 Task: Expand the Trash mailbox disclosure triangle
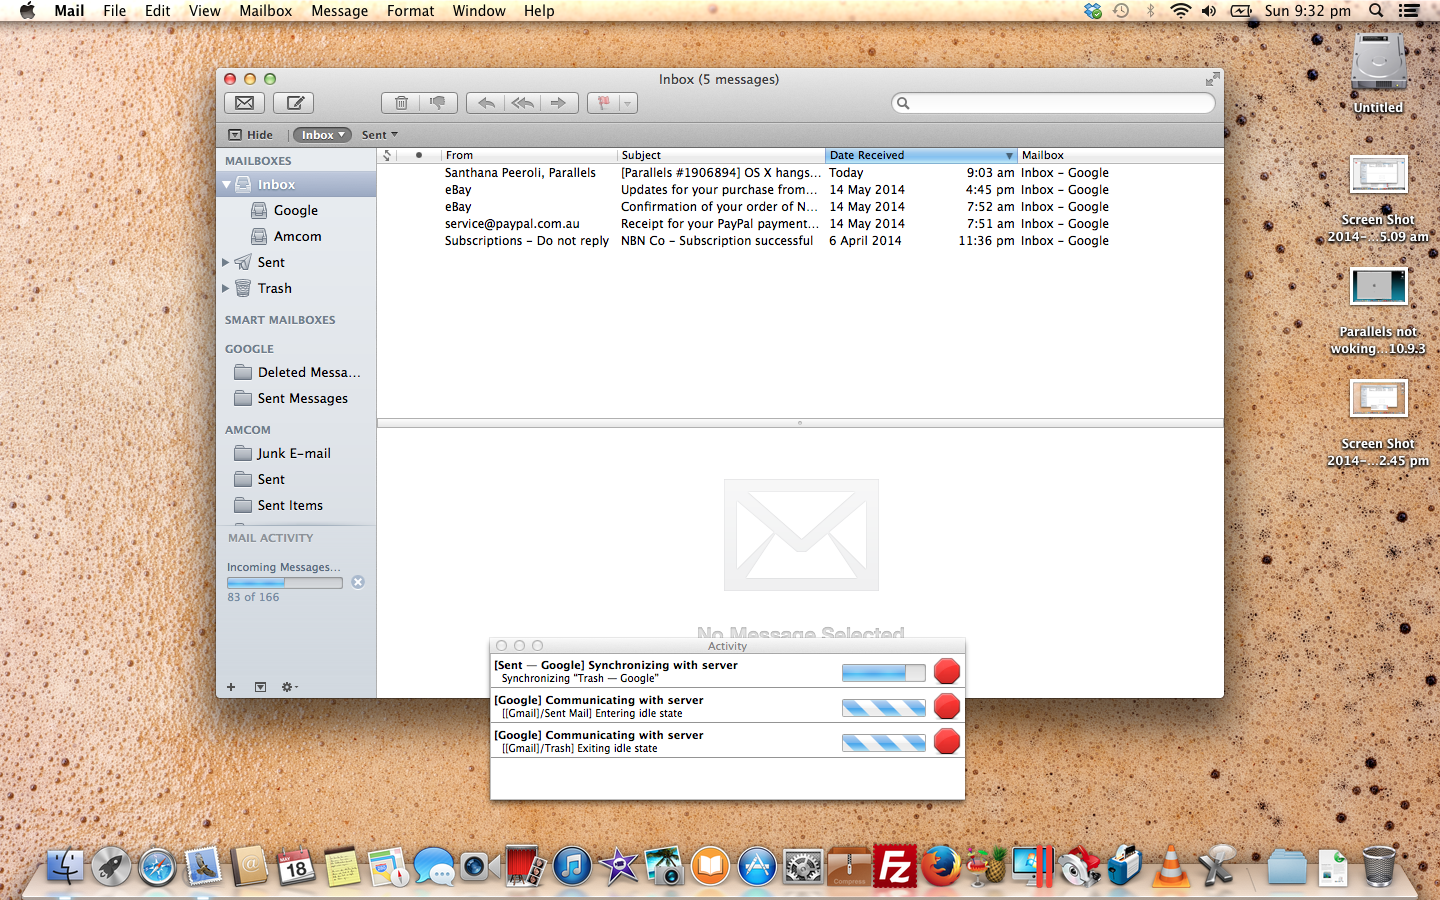226,288
